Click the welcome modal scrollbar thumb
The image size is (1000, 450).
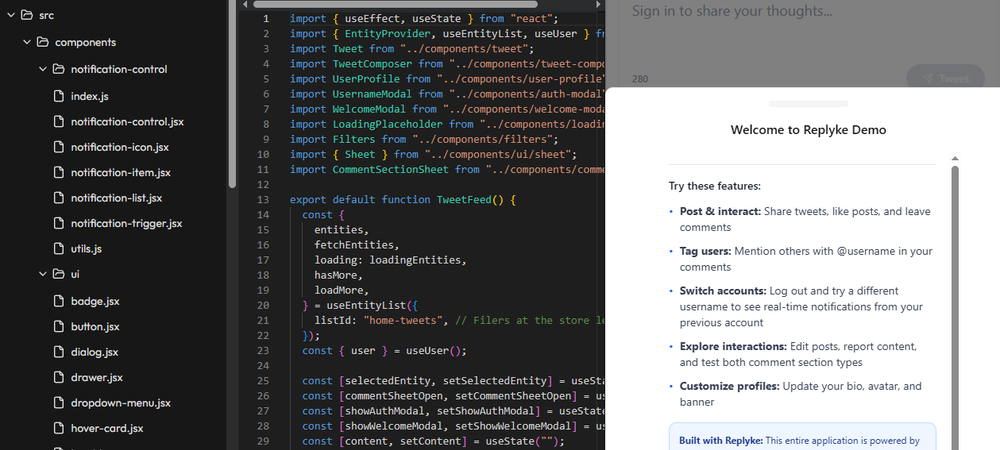pyautogui.click(x=955, y=307)
